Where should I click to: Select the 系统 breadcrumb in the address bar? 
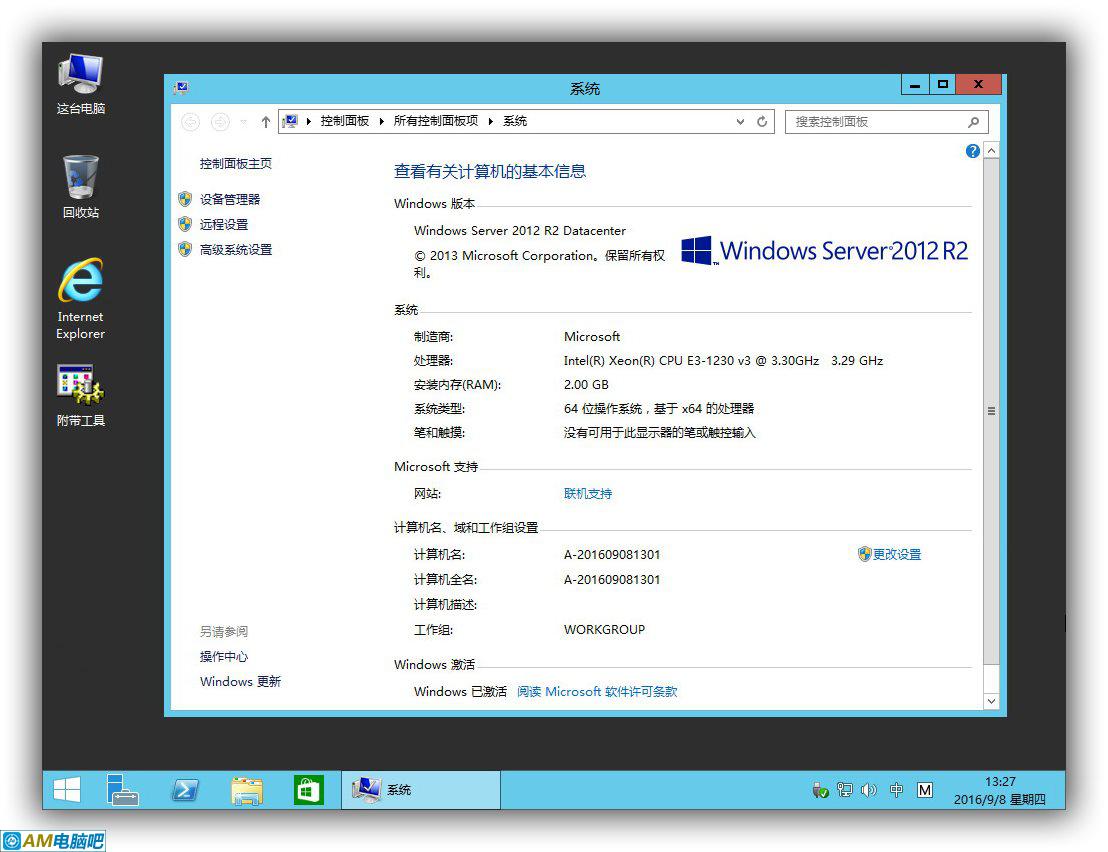tap(515, 122)
